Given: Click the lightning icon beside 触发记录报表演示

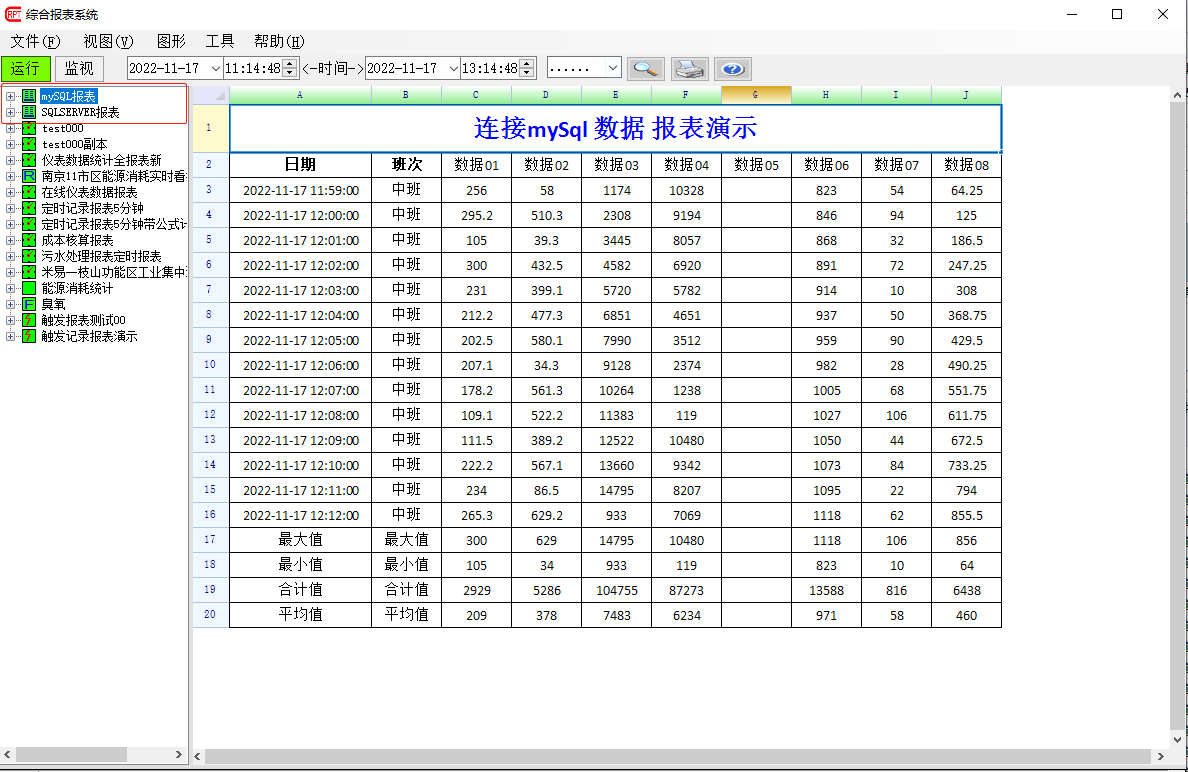Looking at the screenshot, I should click(29, 336).
